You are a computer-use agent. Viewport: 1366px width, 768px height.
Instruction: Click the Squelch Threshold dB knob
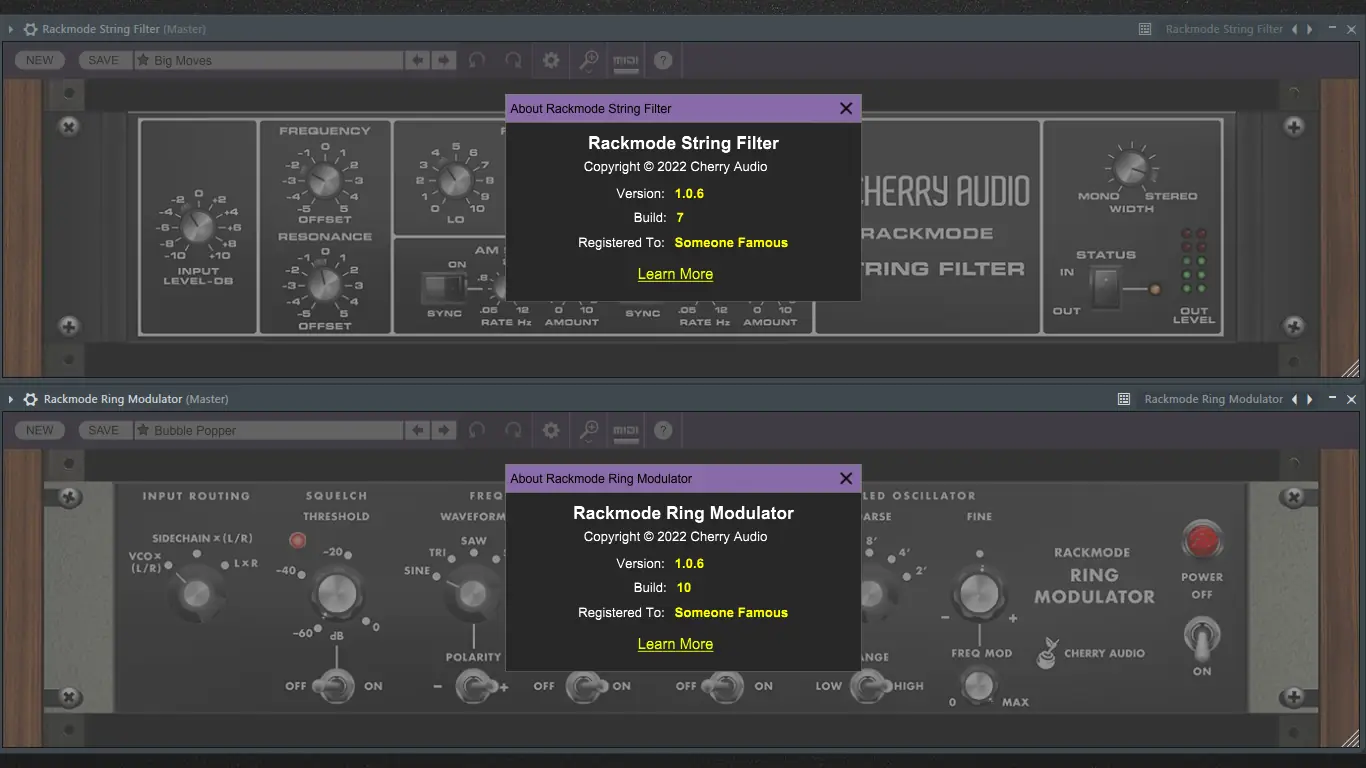point(336,594)
